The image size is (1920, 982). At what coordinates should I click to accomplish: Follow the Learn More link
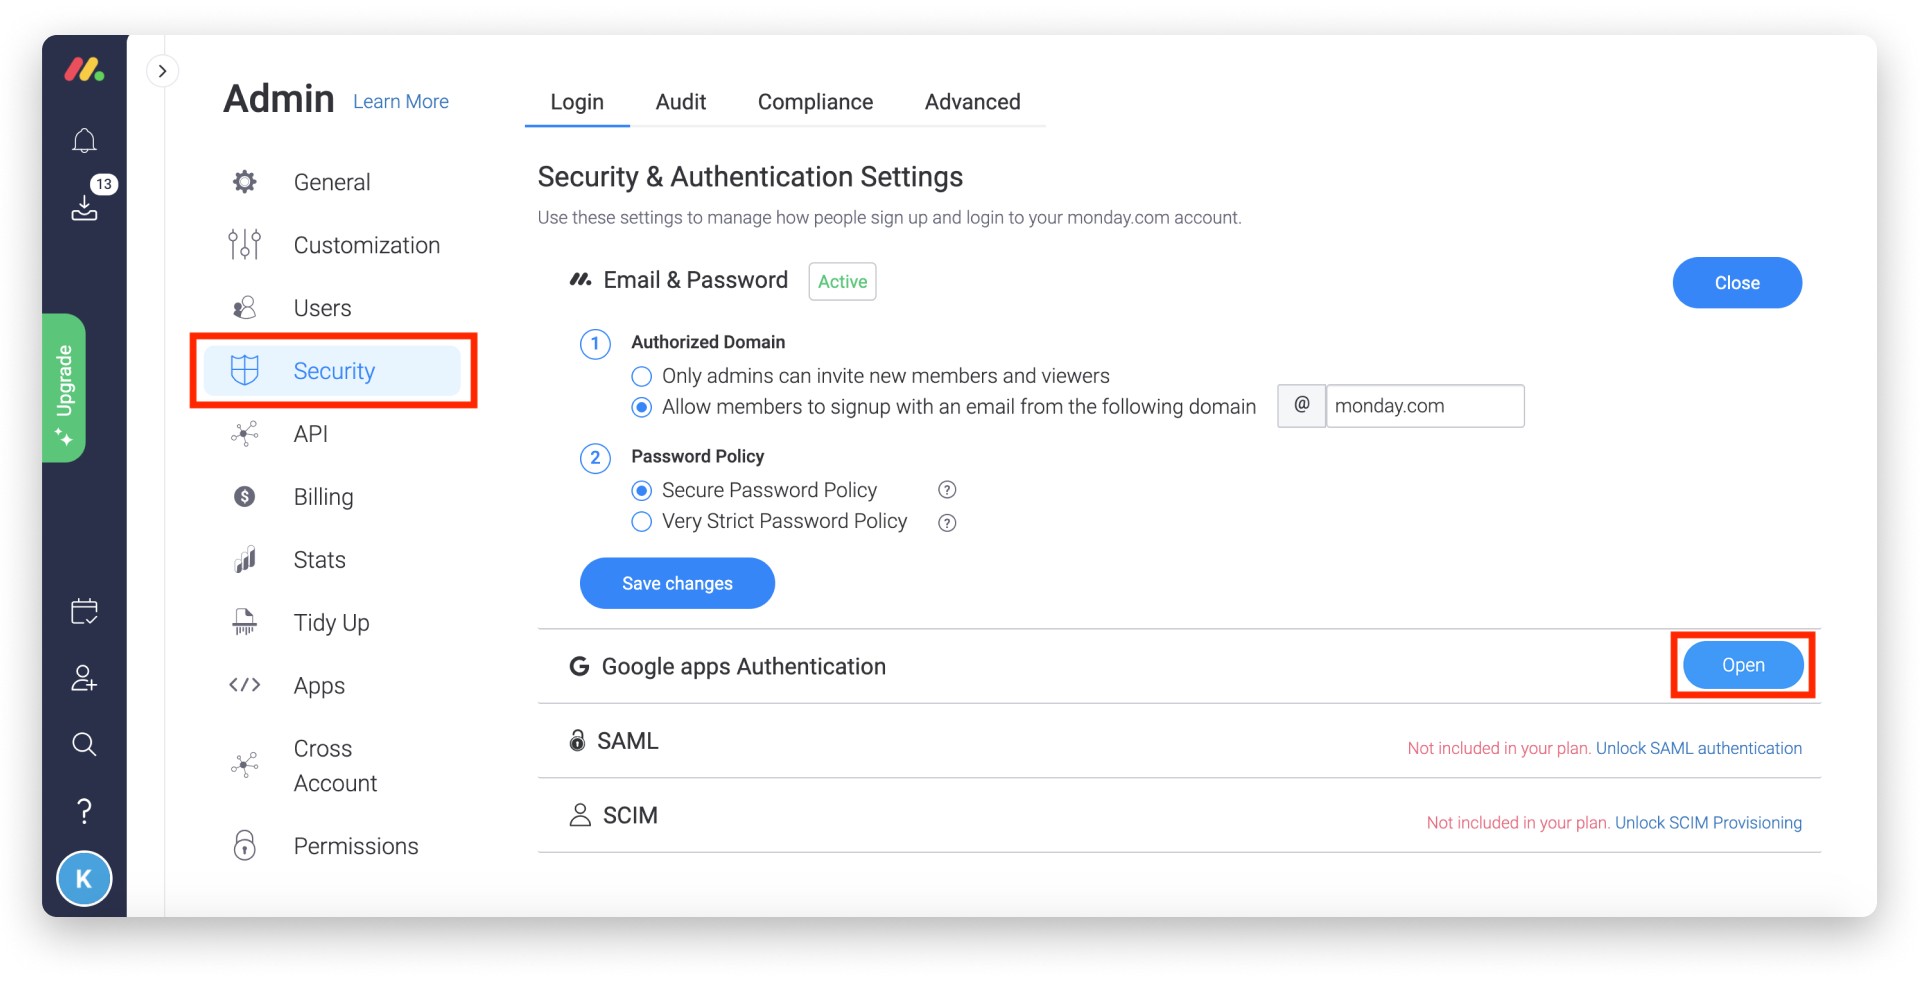pos(401,102)
